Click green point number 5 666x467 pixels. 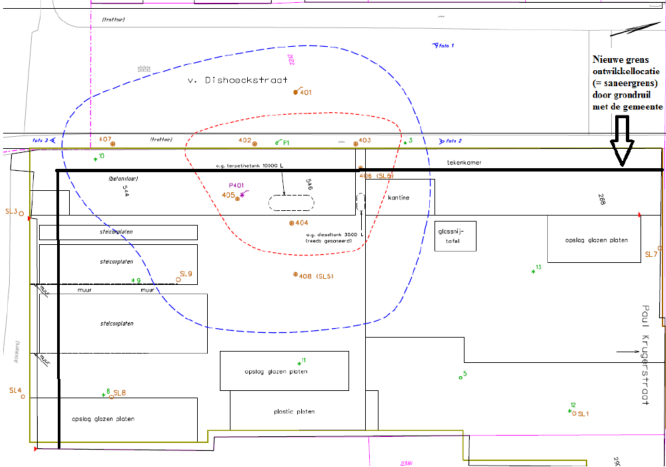465,374
